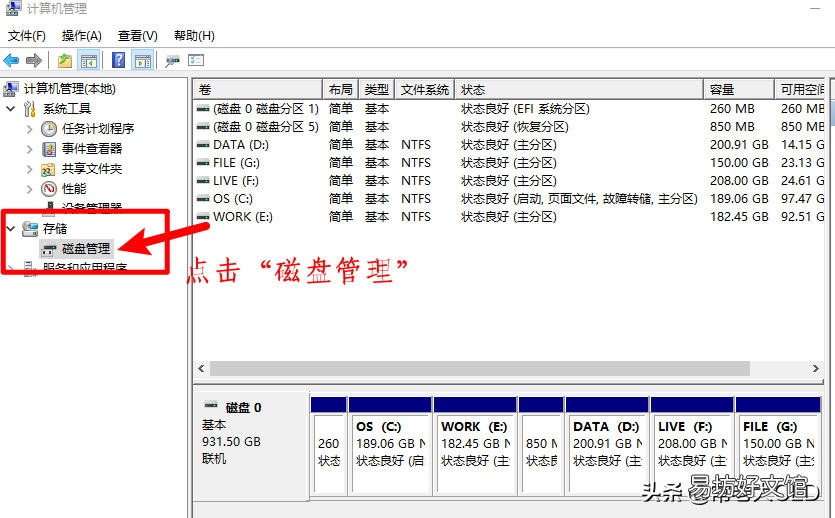Screen dimensions: 835x518
Task: Click the 性能 monitor icon
Action: coord(48,188)
